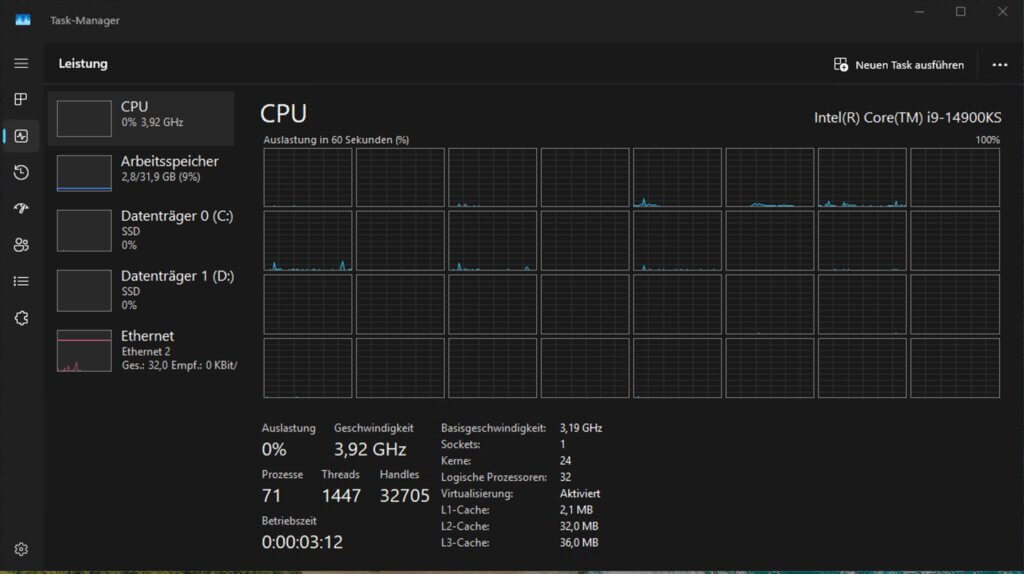Click the last logical processor graph in bottom row
This screenshot has height=574, width=1024.
(x=955, y=368)
